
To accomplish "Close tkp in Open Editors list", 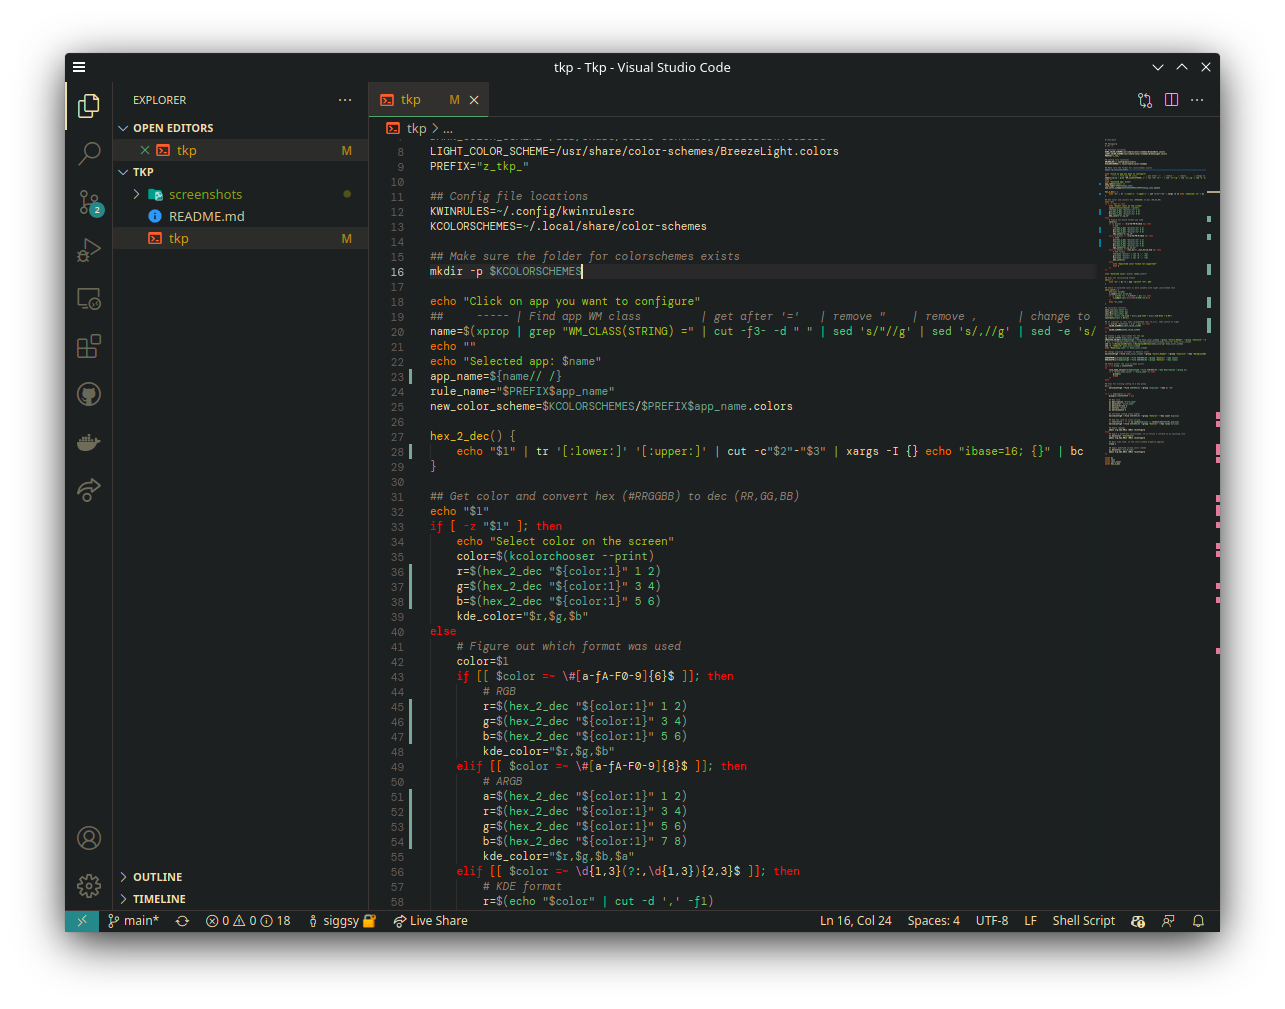I will pyautogui.click(x=145, y=150).
